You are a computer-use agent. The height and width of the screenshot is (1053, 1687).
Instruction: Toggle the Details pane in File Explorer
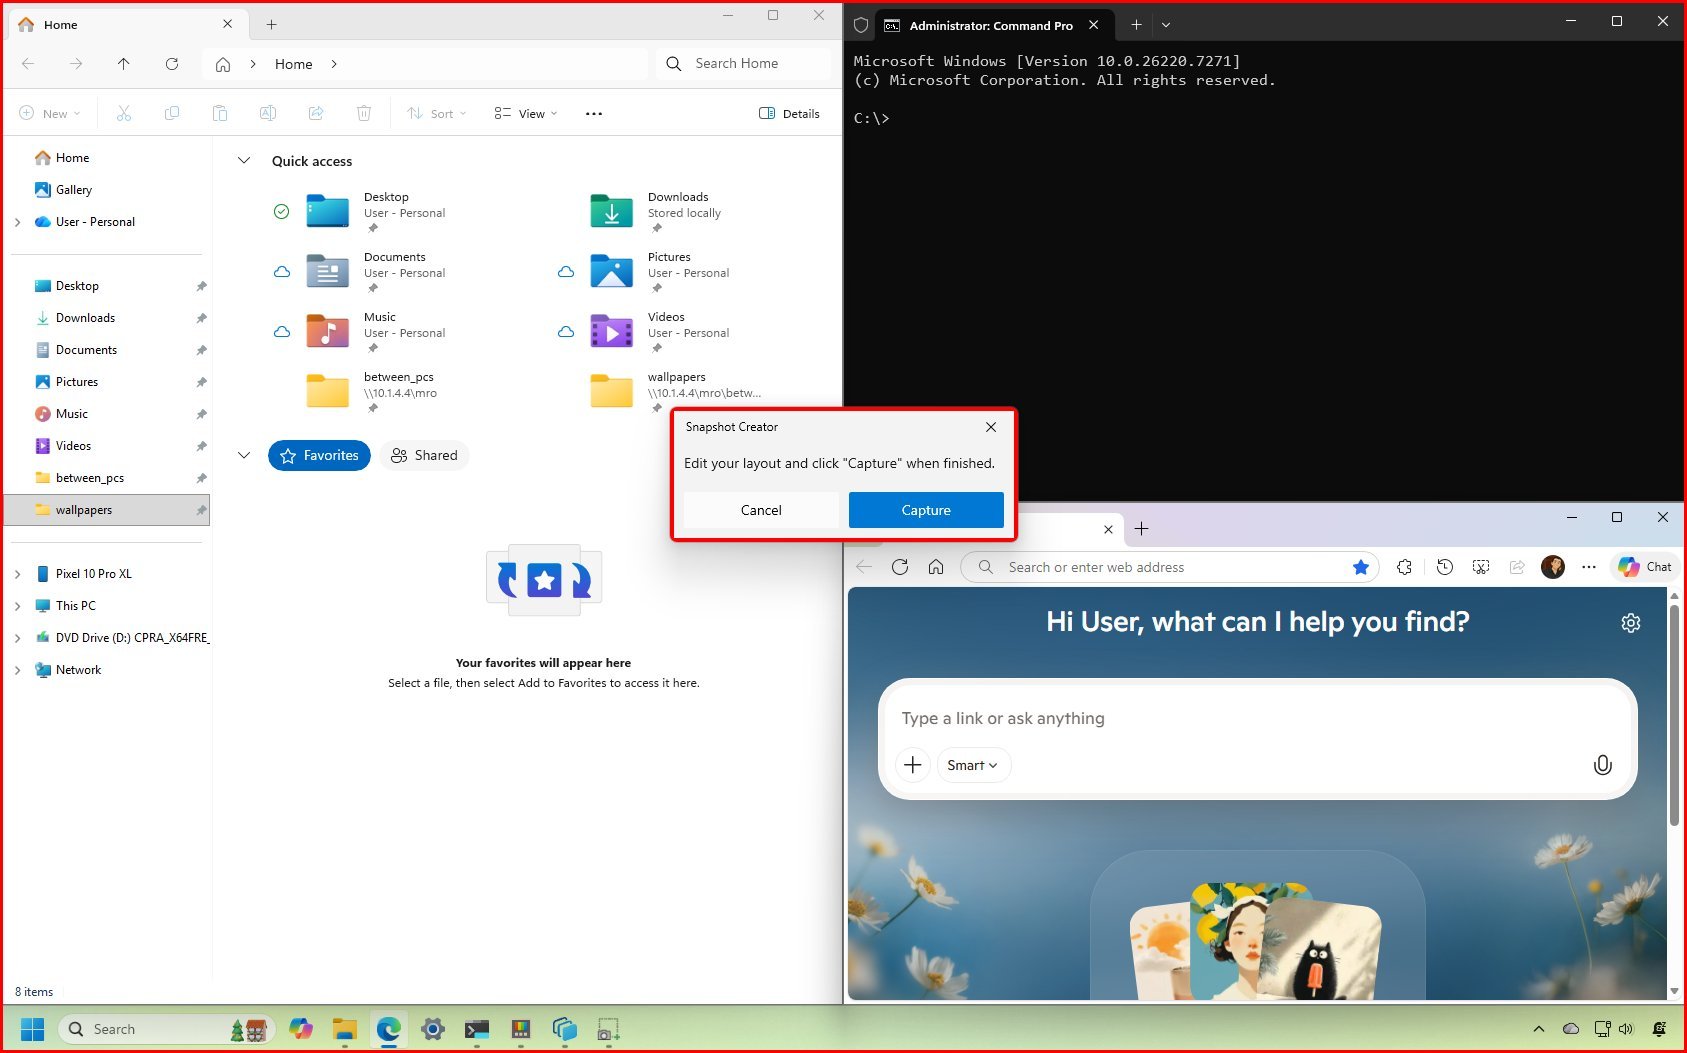(x=789, y=114)
